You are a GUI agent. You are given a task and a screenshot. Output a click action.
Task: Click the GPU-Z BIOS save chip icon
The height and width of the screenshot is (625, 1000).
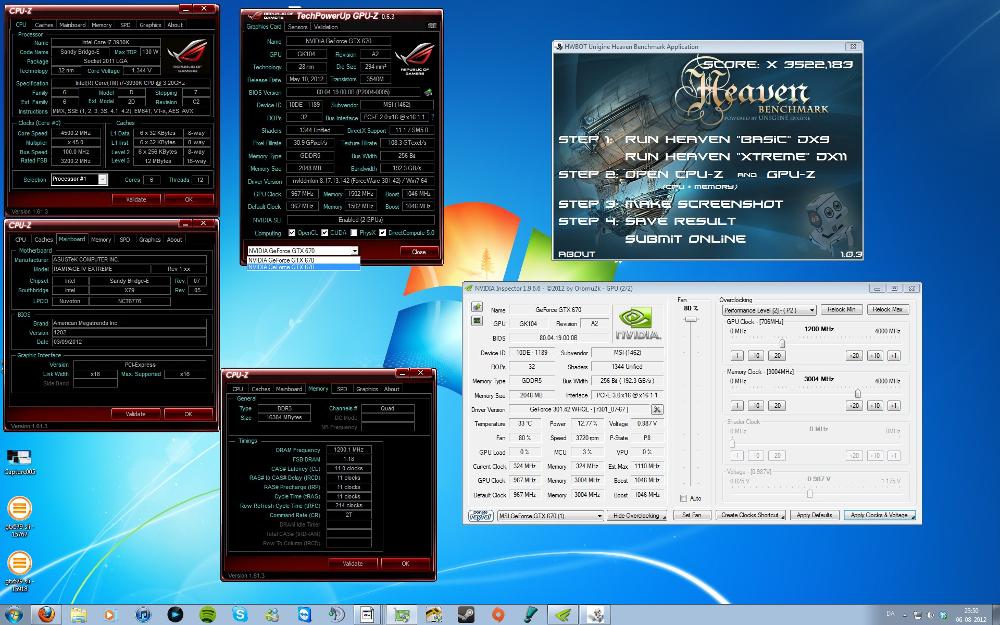(x=428, y=92)
